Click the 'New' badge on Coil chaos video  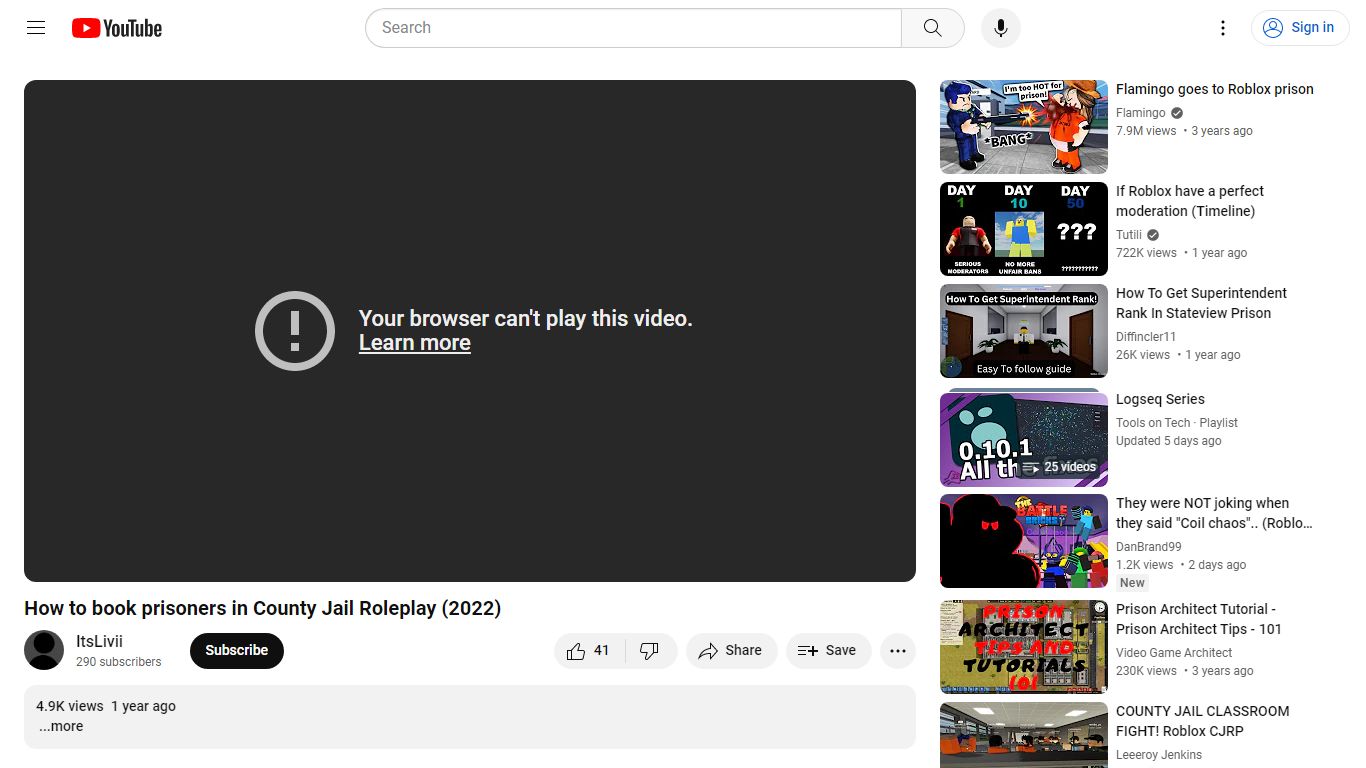pos(1132,583)
